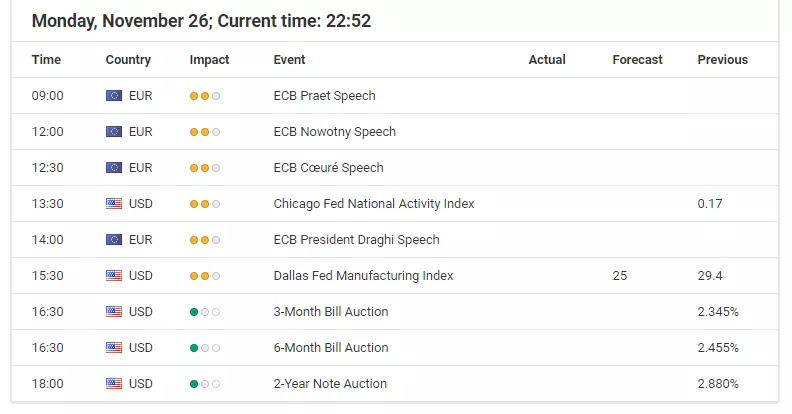Screen dimensions: 792x414
Task: Click the 12:30 time cell
Action: 47,168
